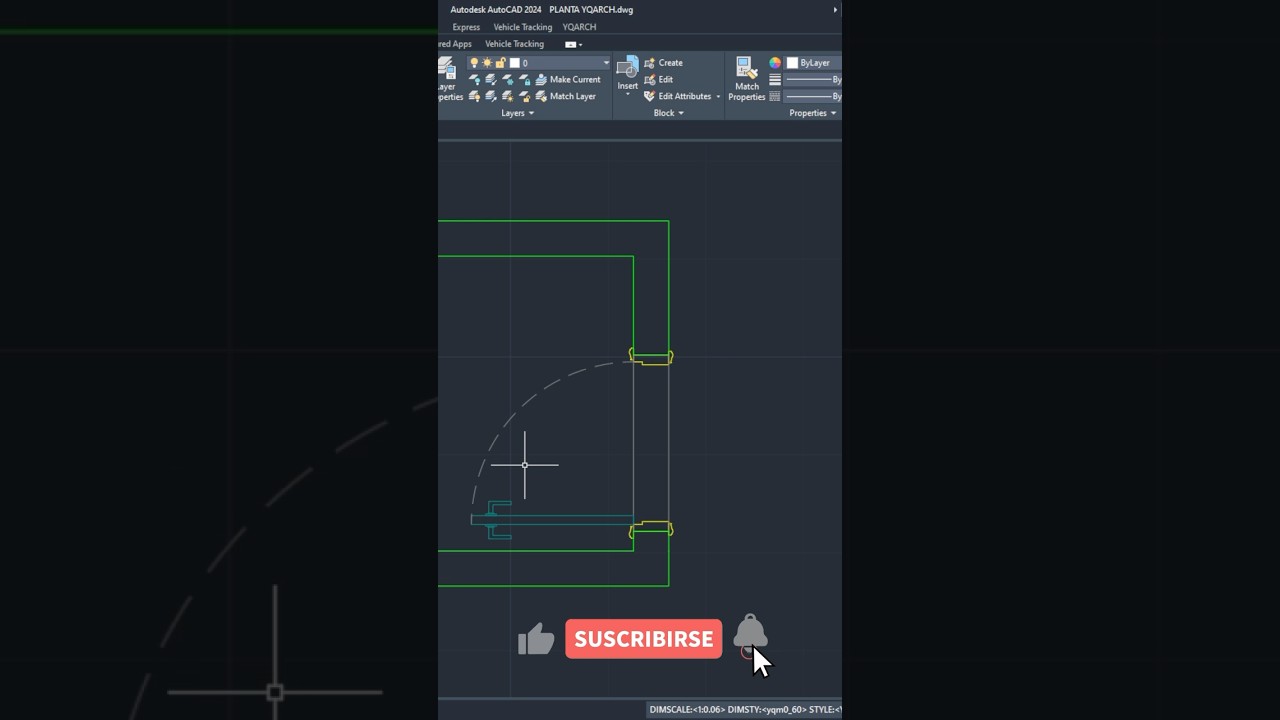Click the thumbs up like icon

[536, 639]
